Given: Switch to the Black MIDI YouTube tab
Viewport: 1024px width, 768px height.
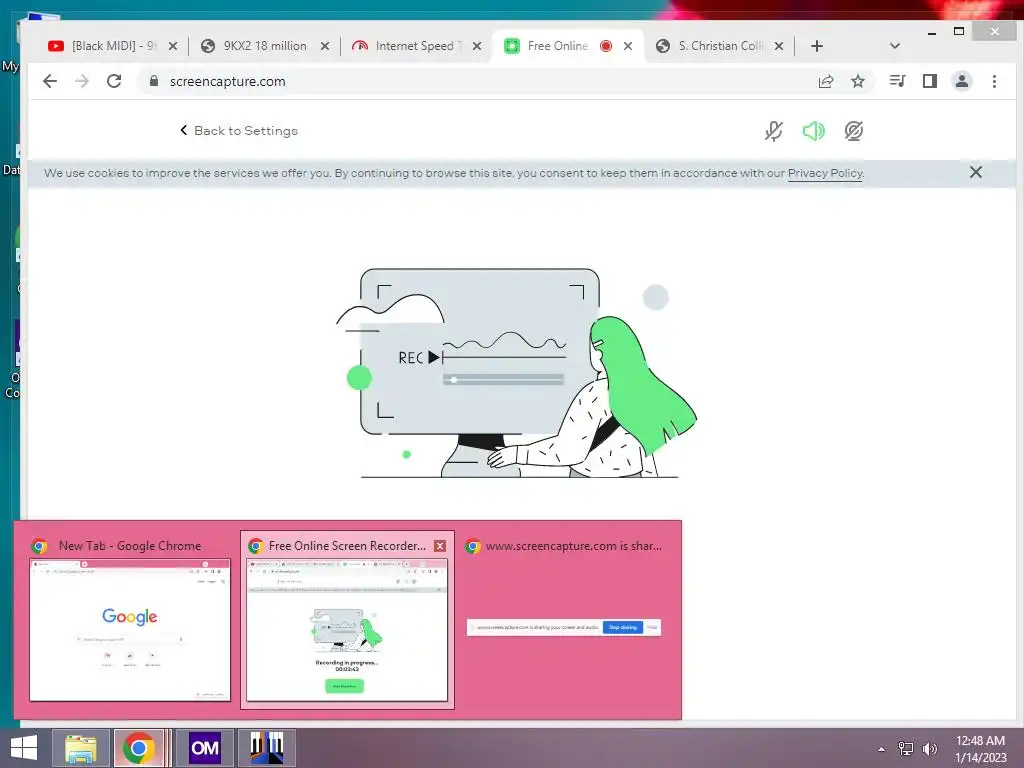Looking at the screenshot, I should [112, 46].
